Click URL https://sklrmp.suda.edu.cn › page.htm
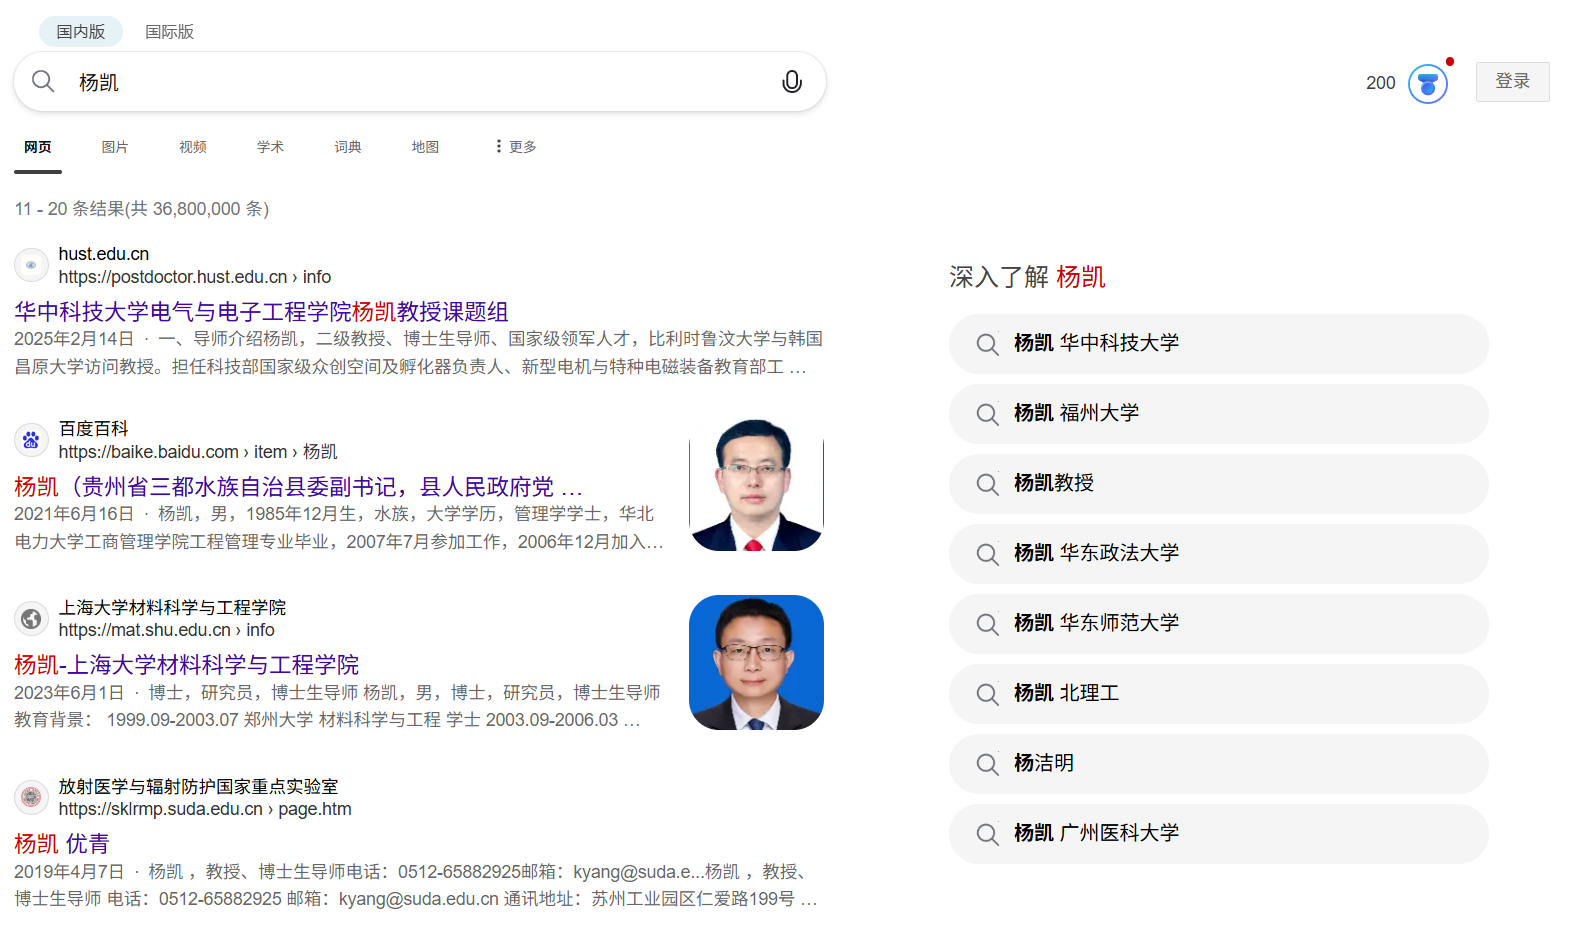The height and width of the screenshot is (939, 1570). [205, 809]
